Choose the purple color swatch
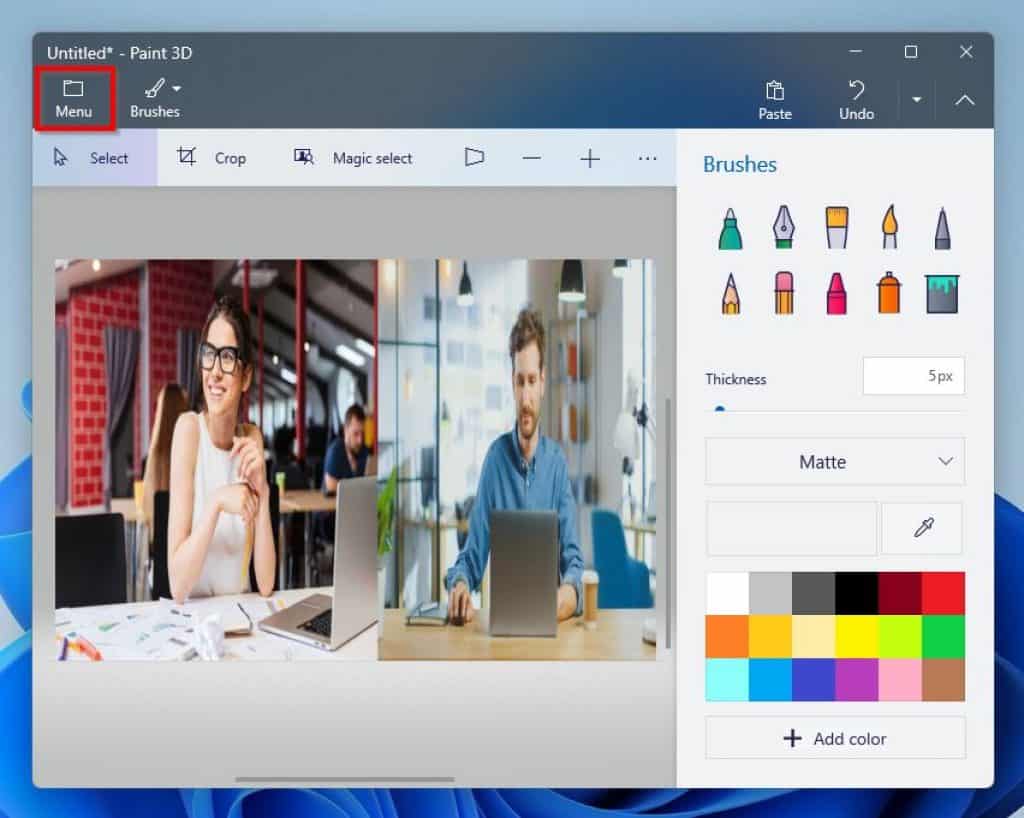The width and height of the screenshot is (1024, 818). coord(856,680)
